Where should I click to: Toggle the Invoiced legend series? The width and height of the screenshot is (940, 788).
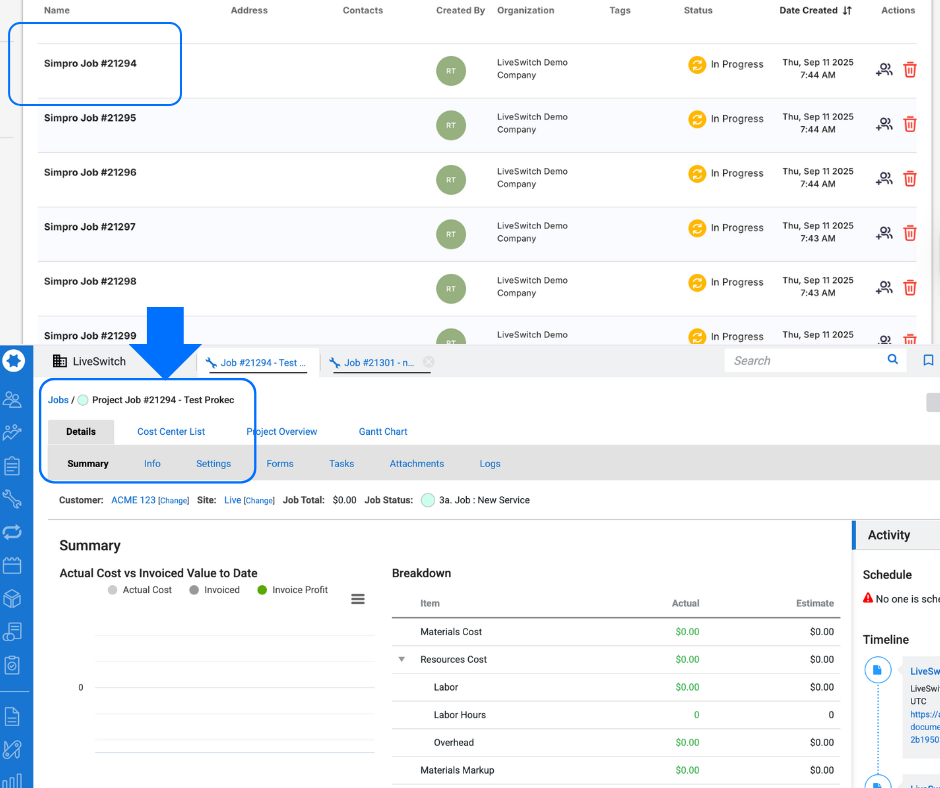click(x=215, y=590)
